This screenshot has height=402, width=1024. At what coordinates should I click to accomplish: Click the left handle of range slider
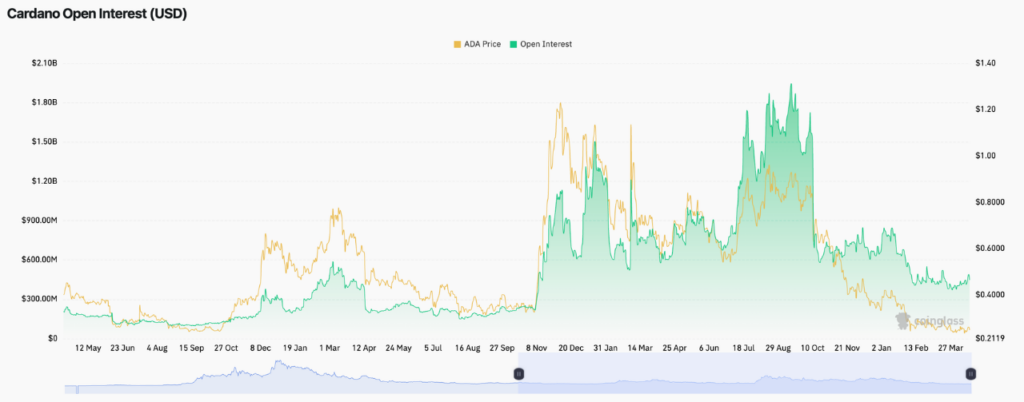point(519,374)
